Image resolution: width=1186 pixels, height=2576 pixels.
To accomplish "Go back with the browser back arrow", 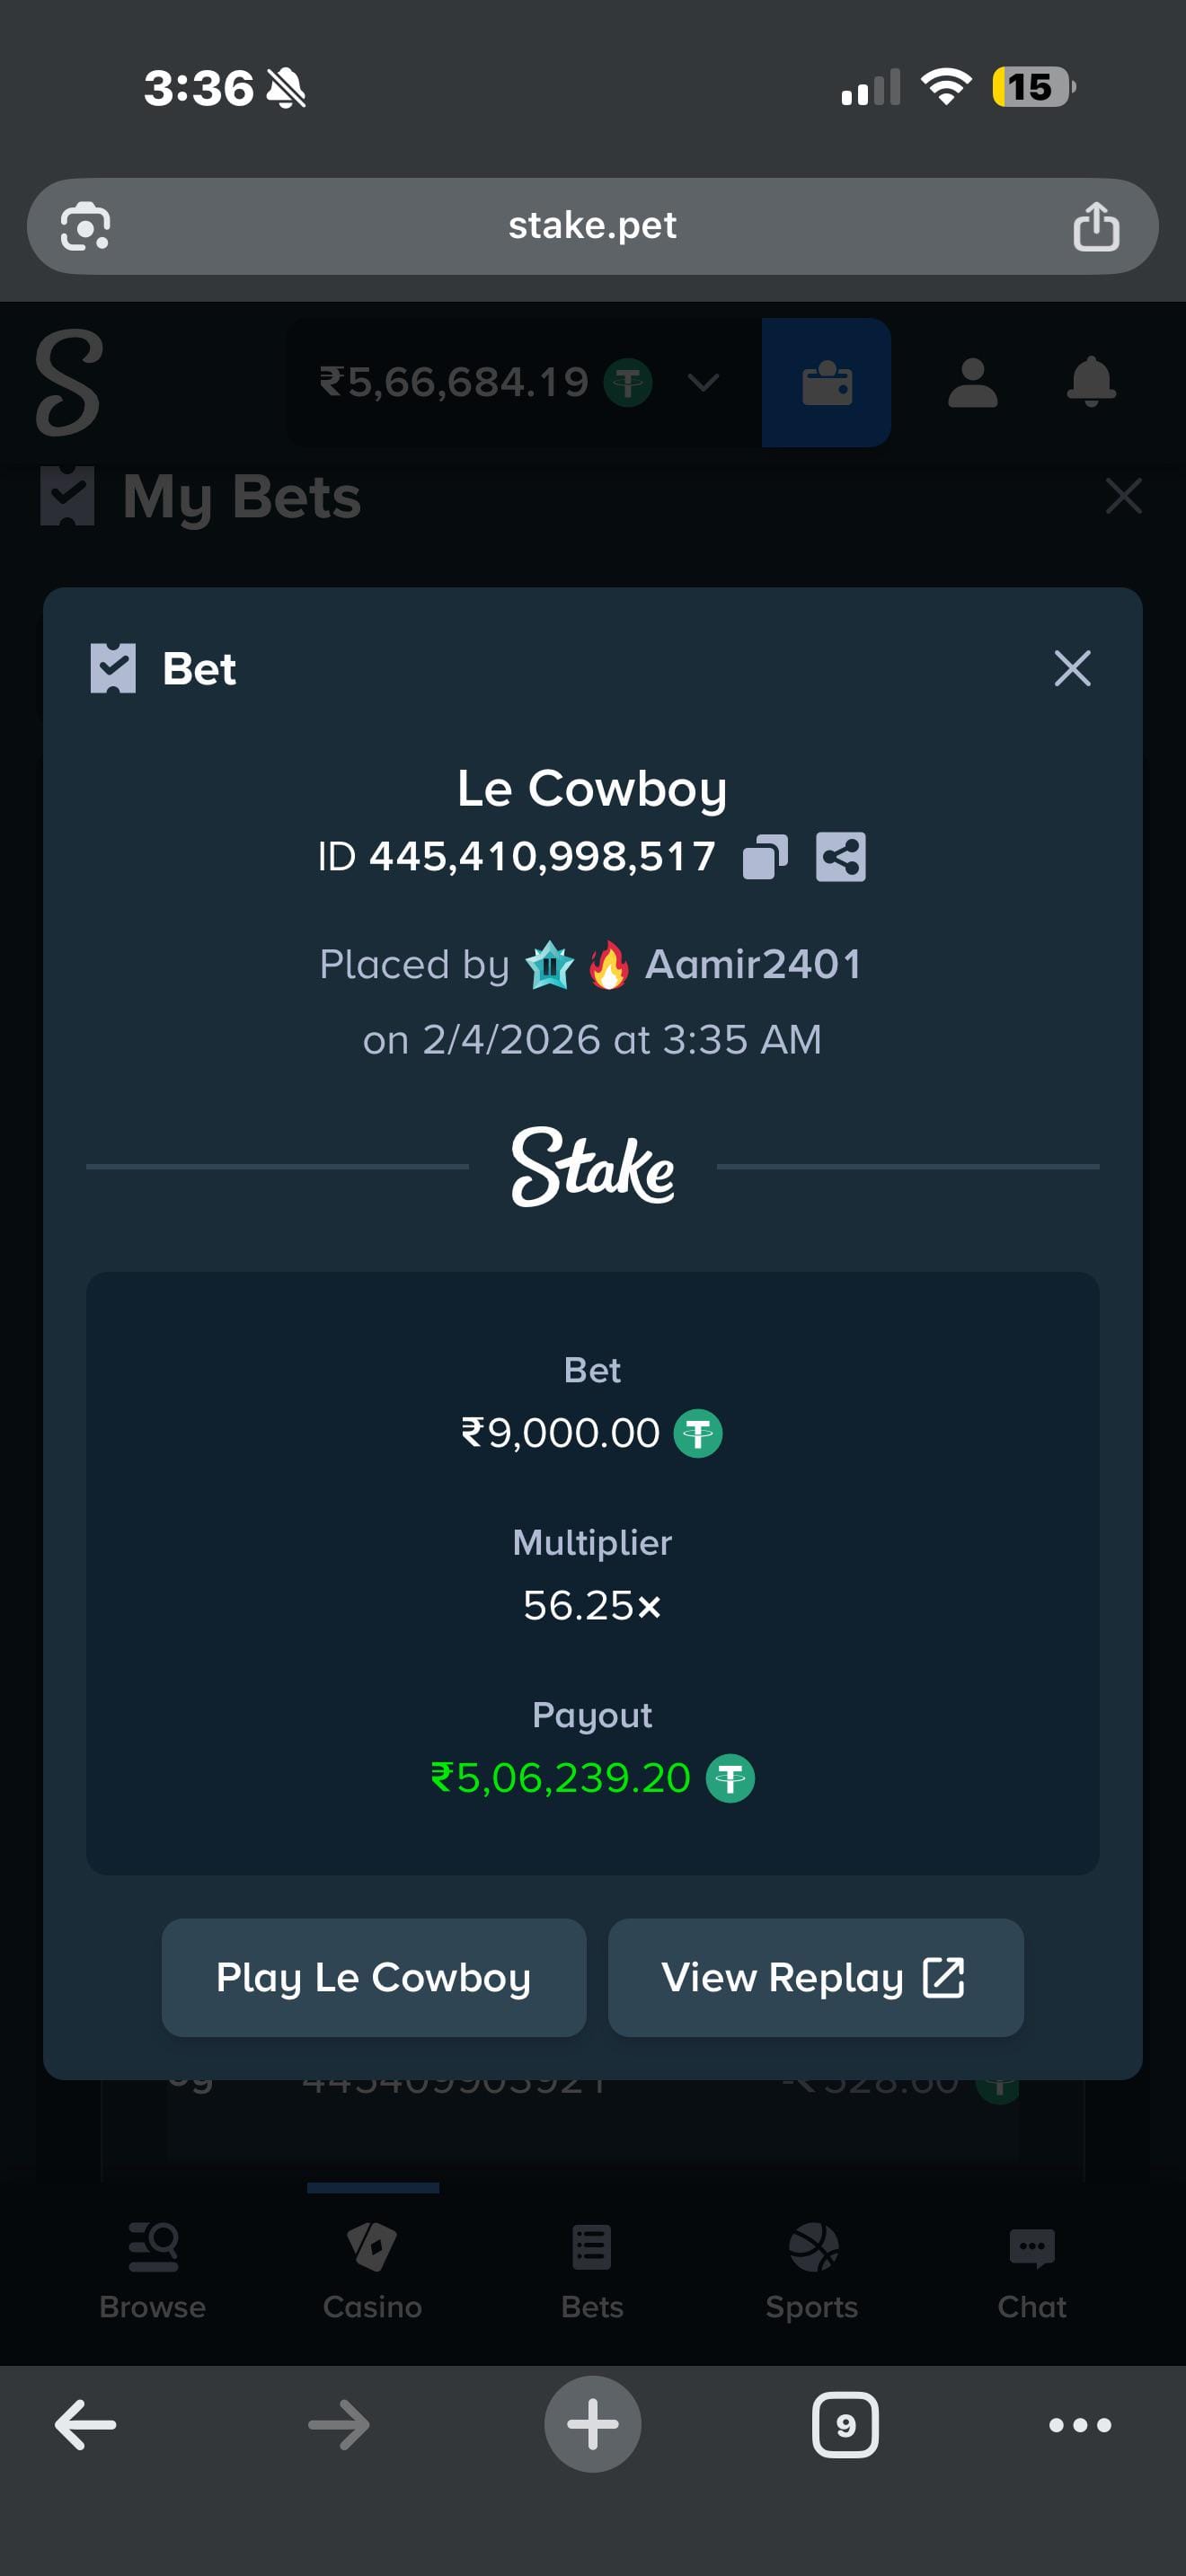I will tap(85, 2425).
